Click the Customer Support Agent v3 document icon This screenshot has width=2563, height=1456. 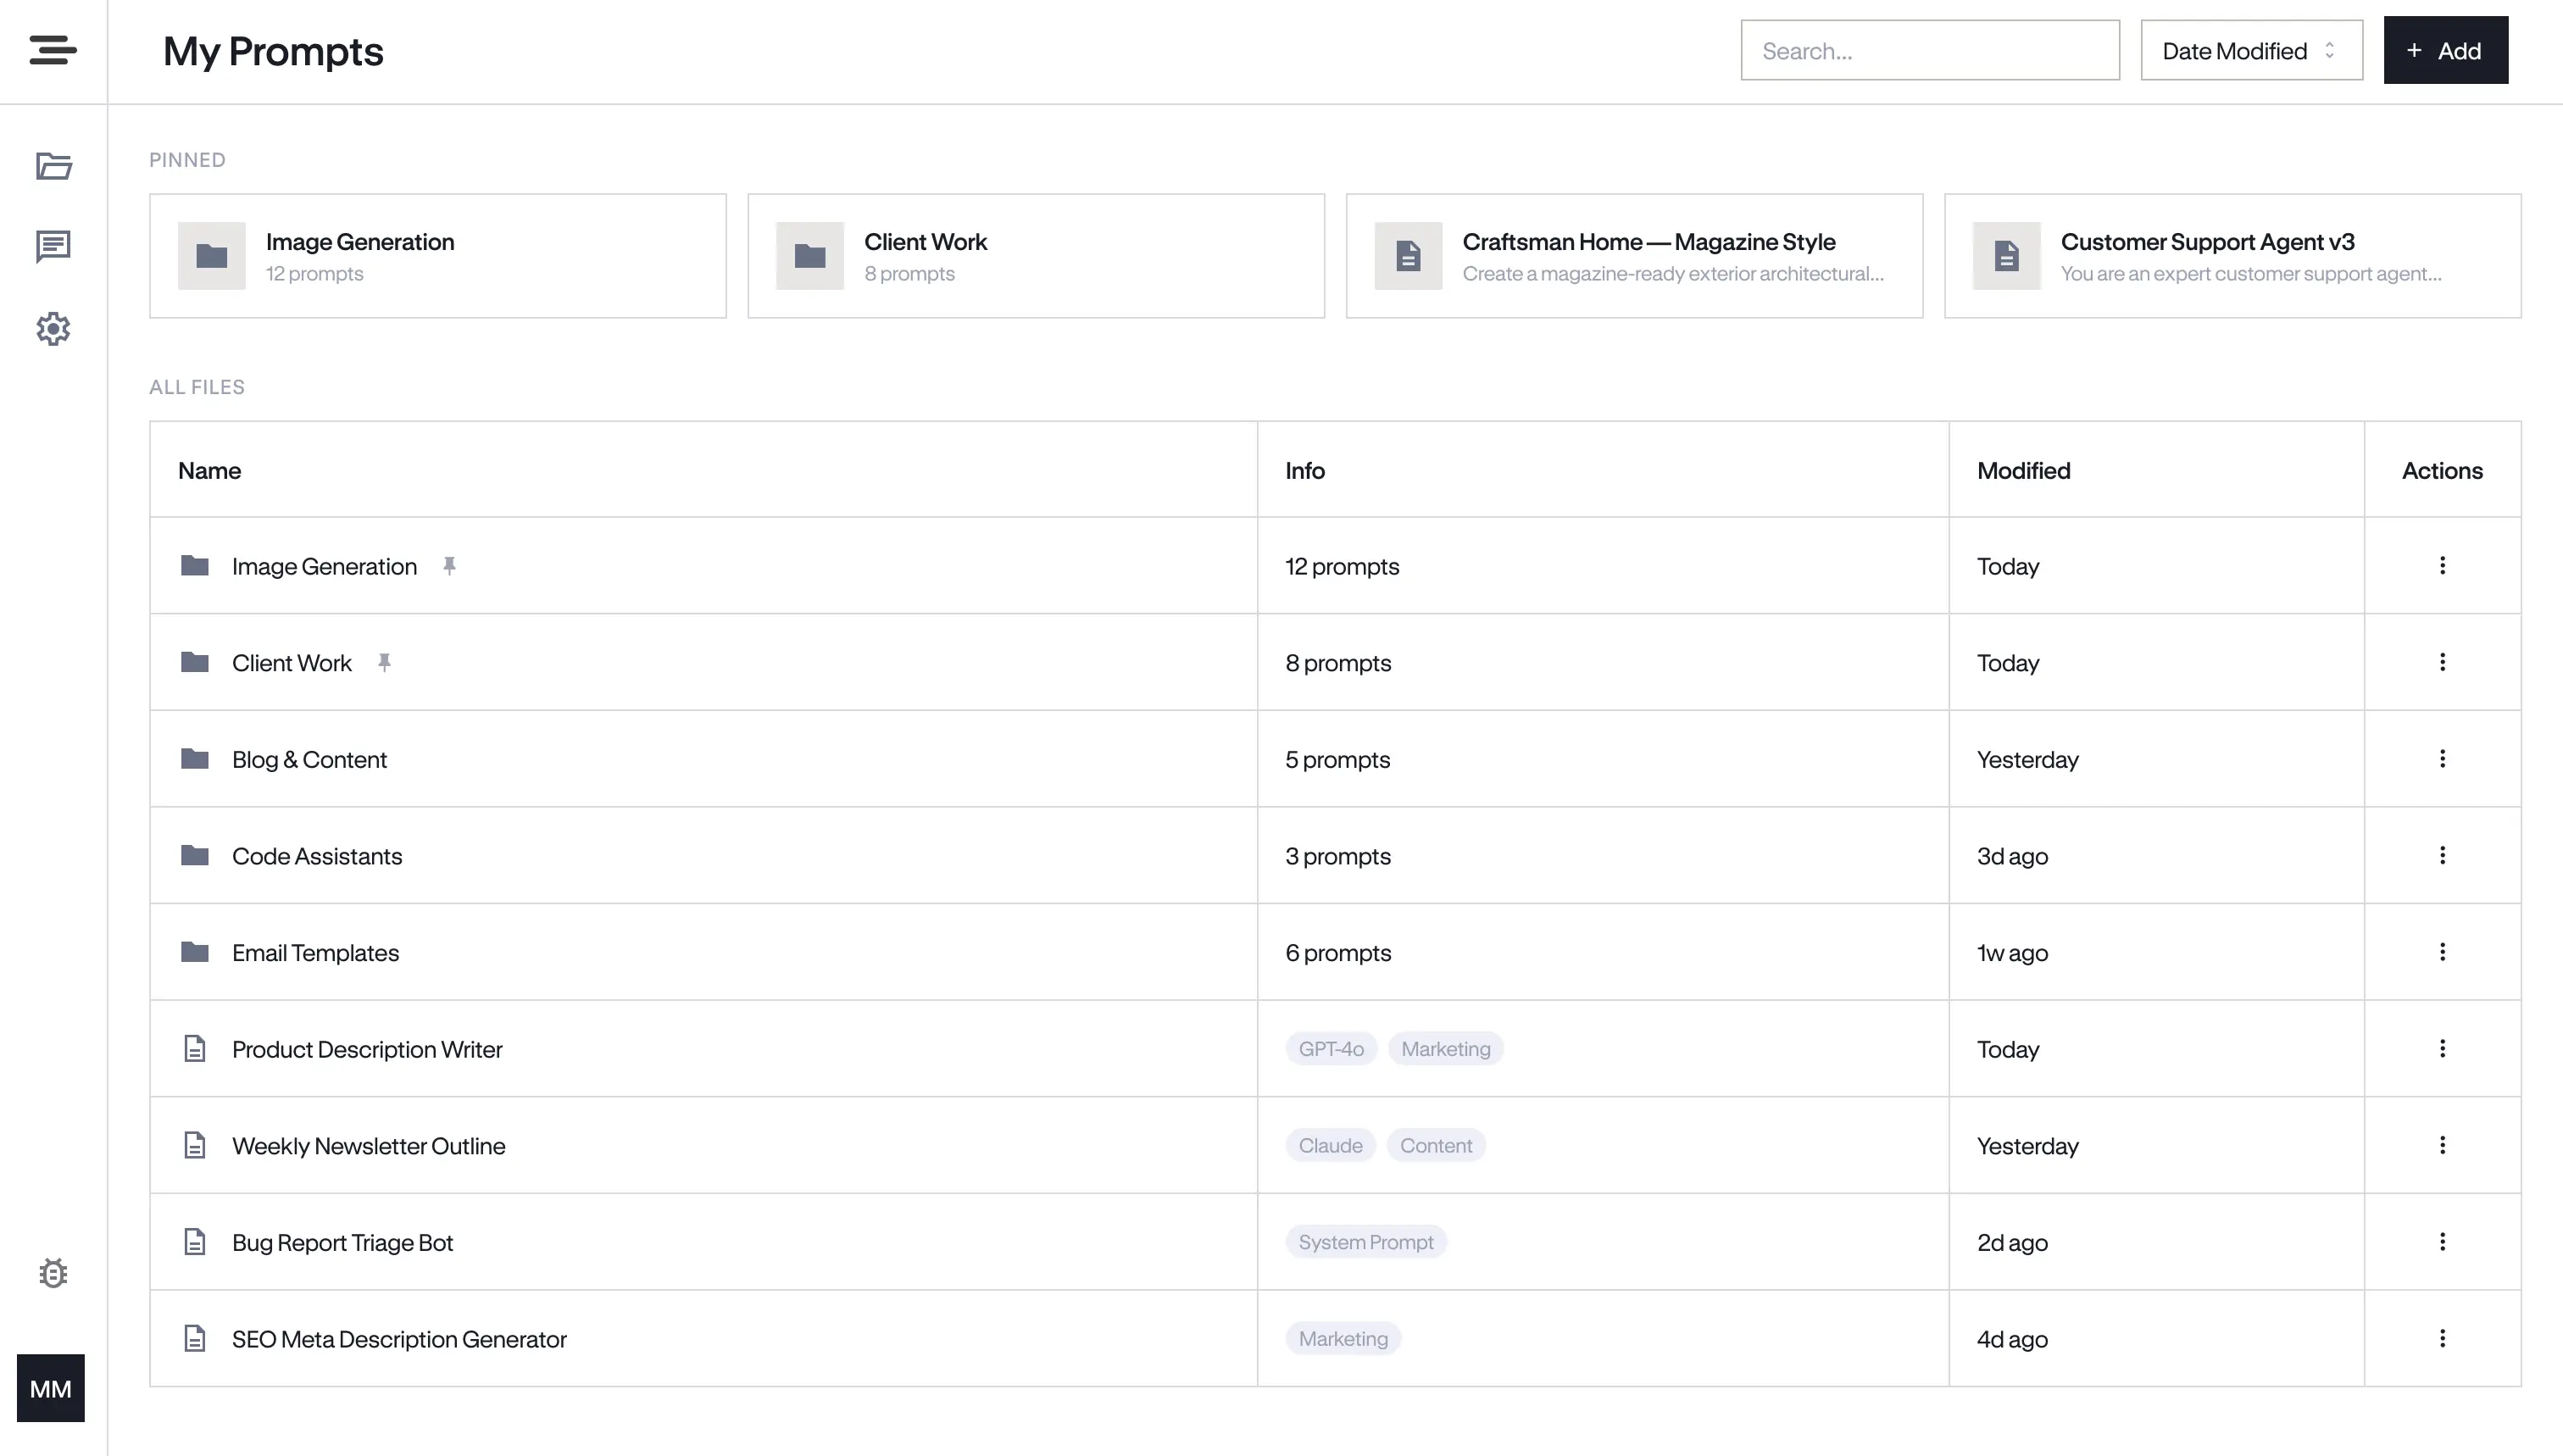(2006, 256)
